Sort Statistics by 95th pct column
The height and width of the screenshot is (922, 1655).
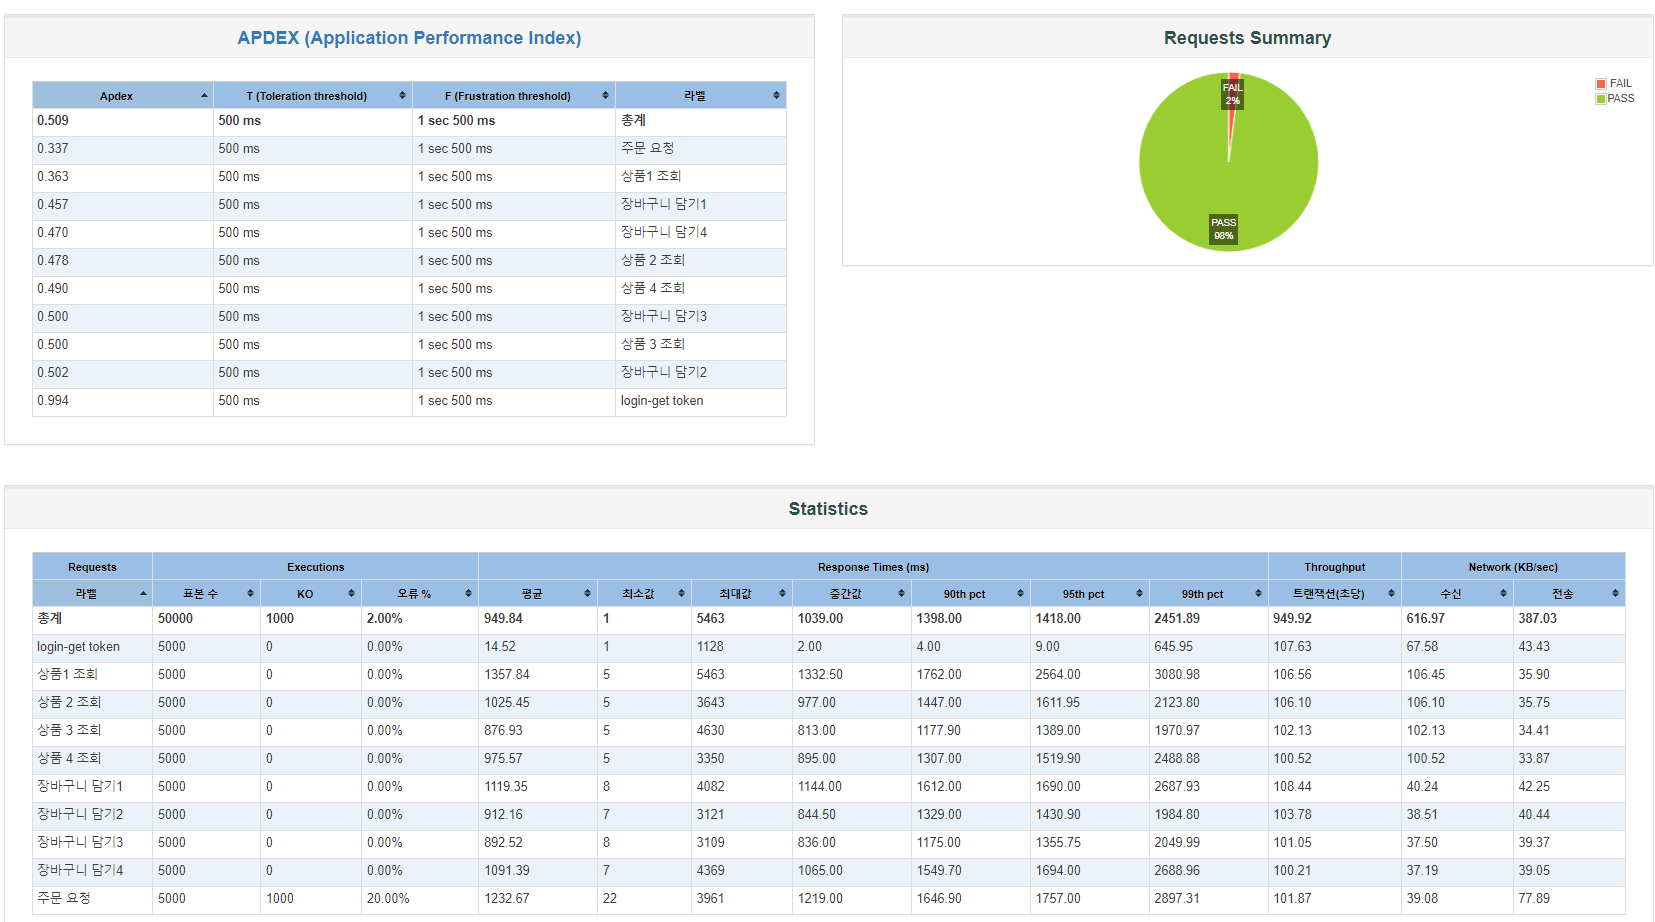1089,594
